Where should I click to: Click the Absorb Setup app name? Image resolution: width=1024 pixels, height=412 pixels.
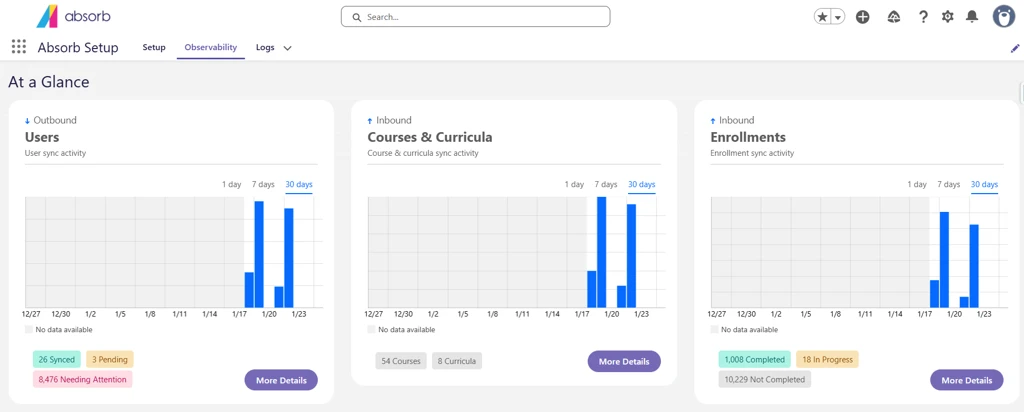[x=78, y=48]
